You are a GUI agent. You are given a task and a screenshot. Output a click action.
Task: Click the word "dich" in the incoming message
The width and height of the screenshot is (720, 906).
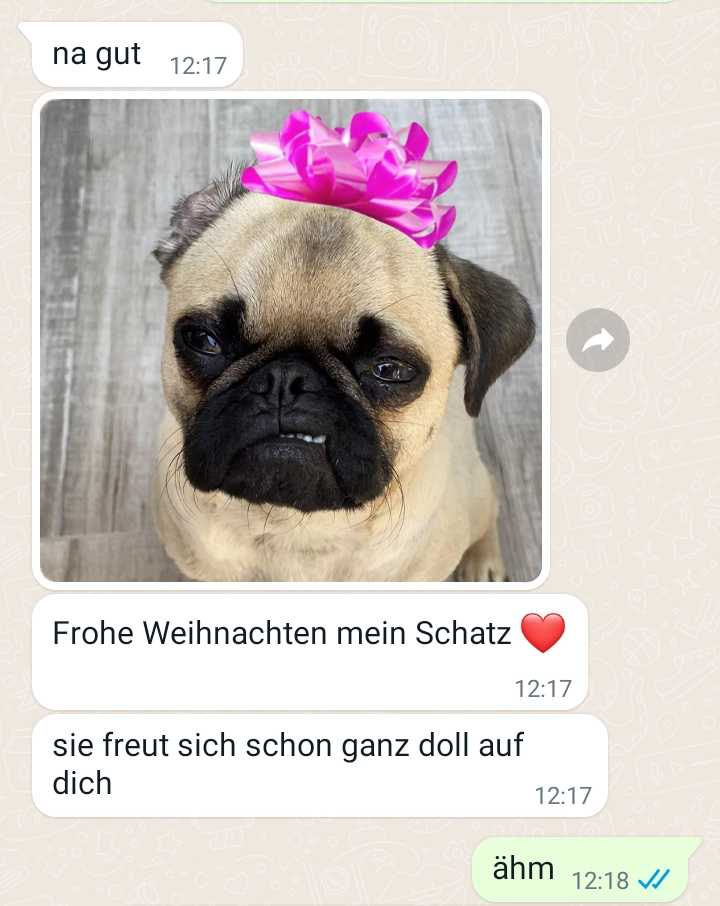pos(82,783)
